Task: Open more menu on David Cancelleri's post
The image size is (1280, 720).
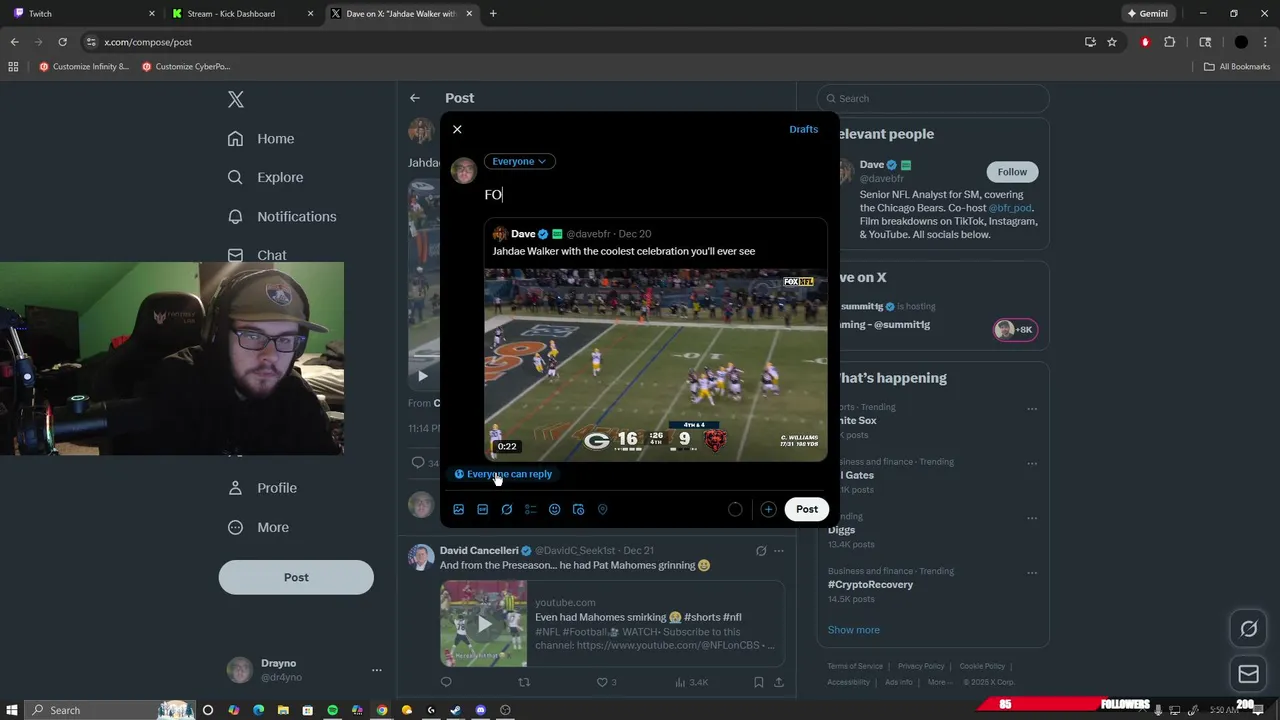Action: [779, 551]
